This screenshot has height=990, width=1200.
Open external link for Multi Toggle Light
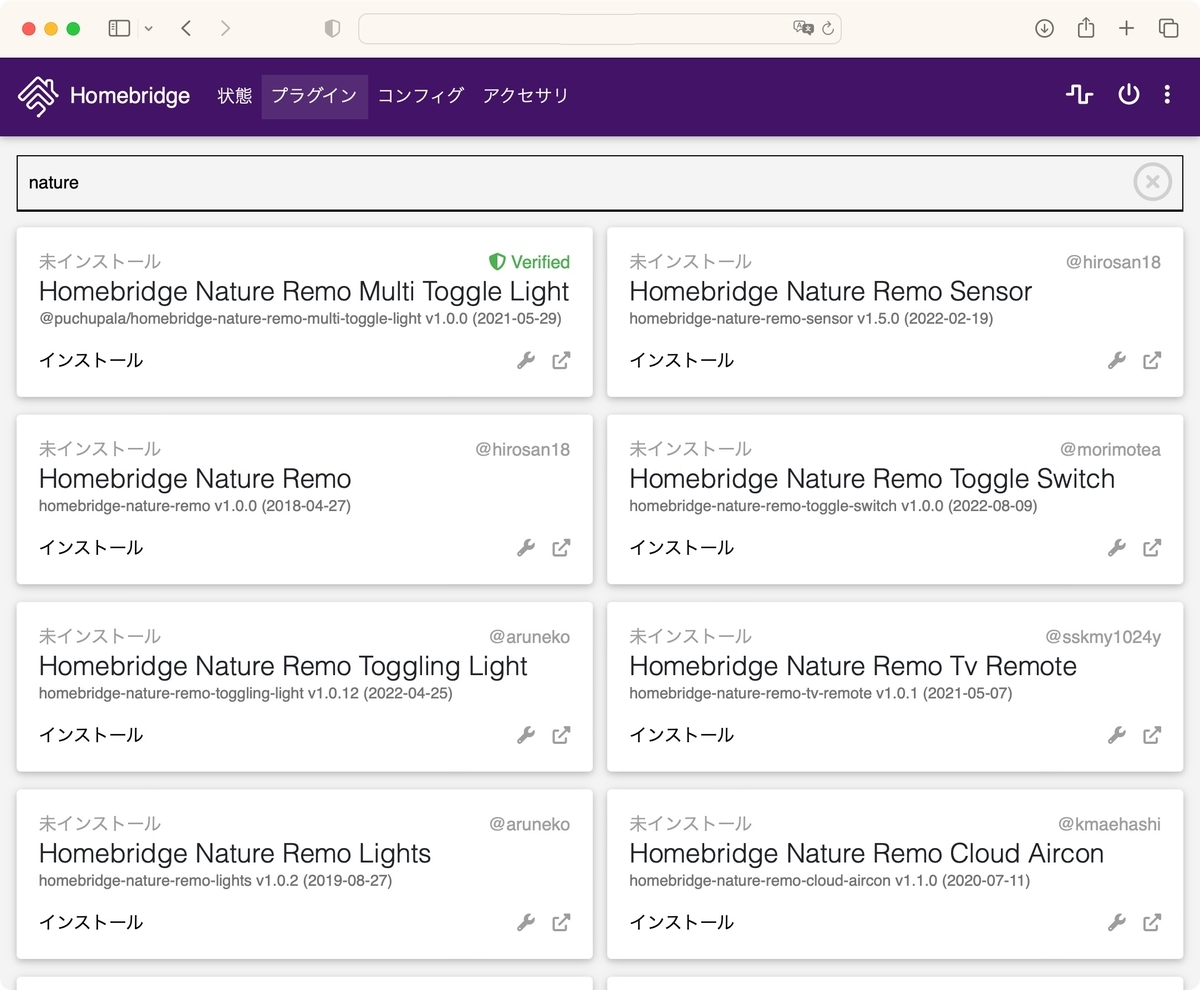pyautogui.click(x=561, y=360)
